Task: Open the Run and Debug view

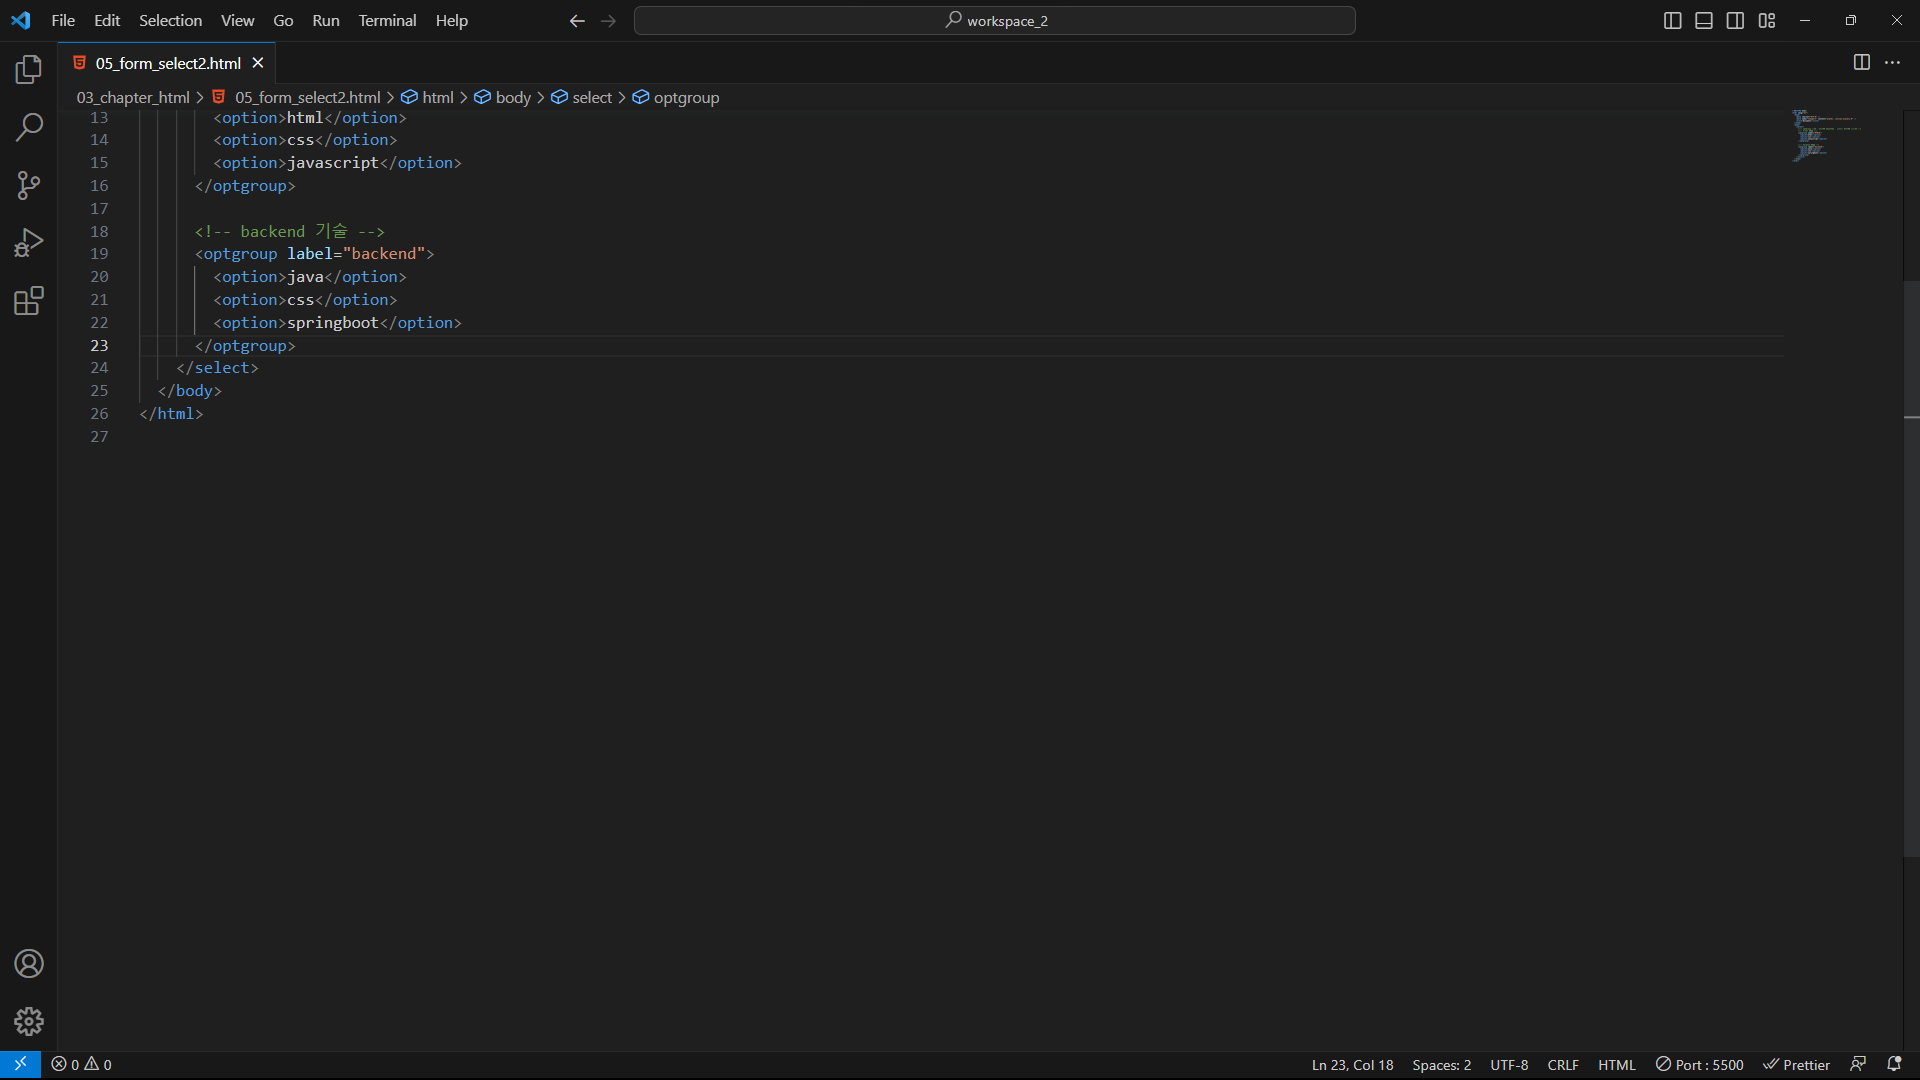Action: click(29, 243)
